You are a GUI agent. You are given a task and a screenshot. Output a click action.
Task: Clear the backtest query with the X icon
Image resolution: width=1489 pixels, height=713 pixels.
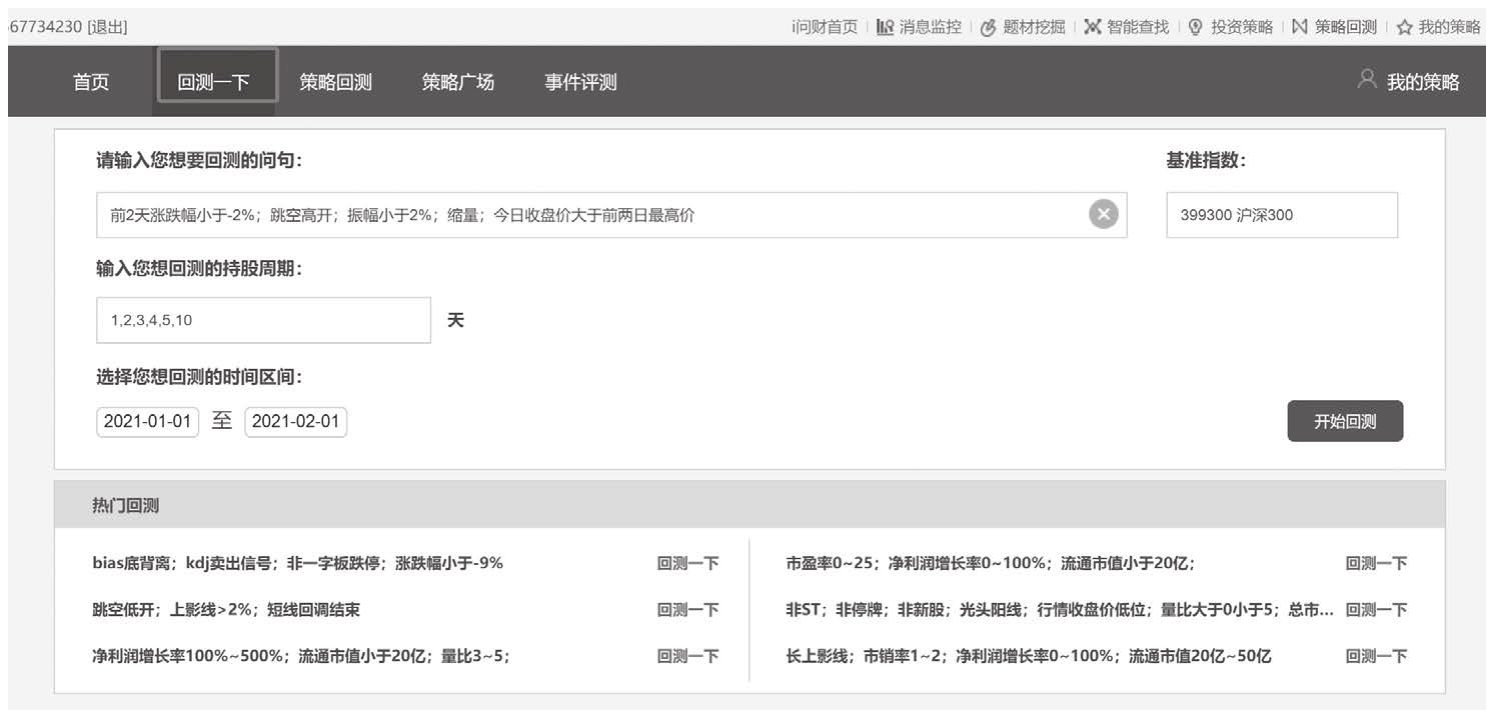pyautogui.click(x=1103, y=215)
